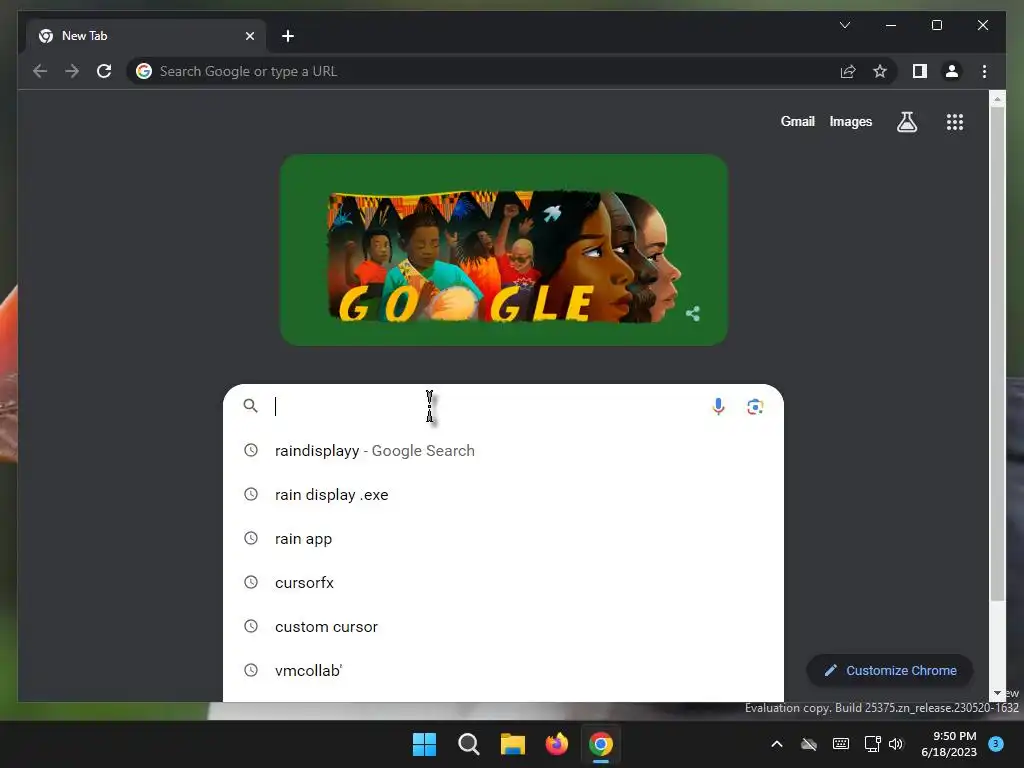Start voice search with the microphone

click(x=718, y=406)
